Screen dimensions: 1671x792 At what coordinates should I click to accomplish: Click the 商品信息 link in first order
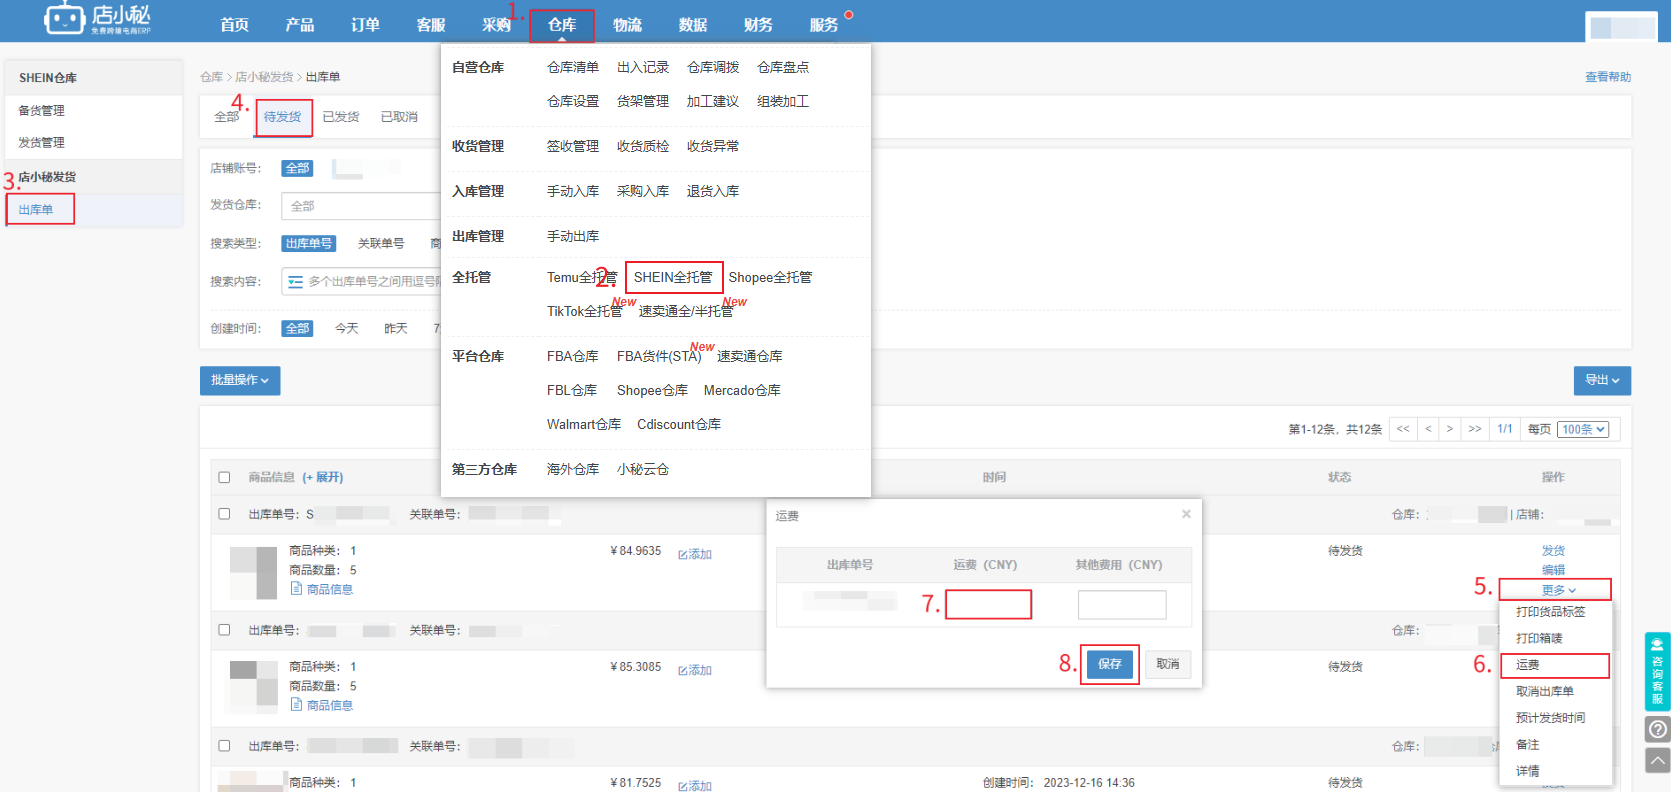pos(322,589)
